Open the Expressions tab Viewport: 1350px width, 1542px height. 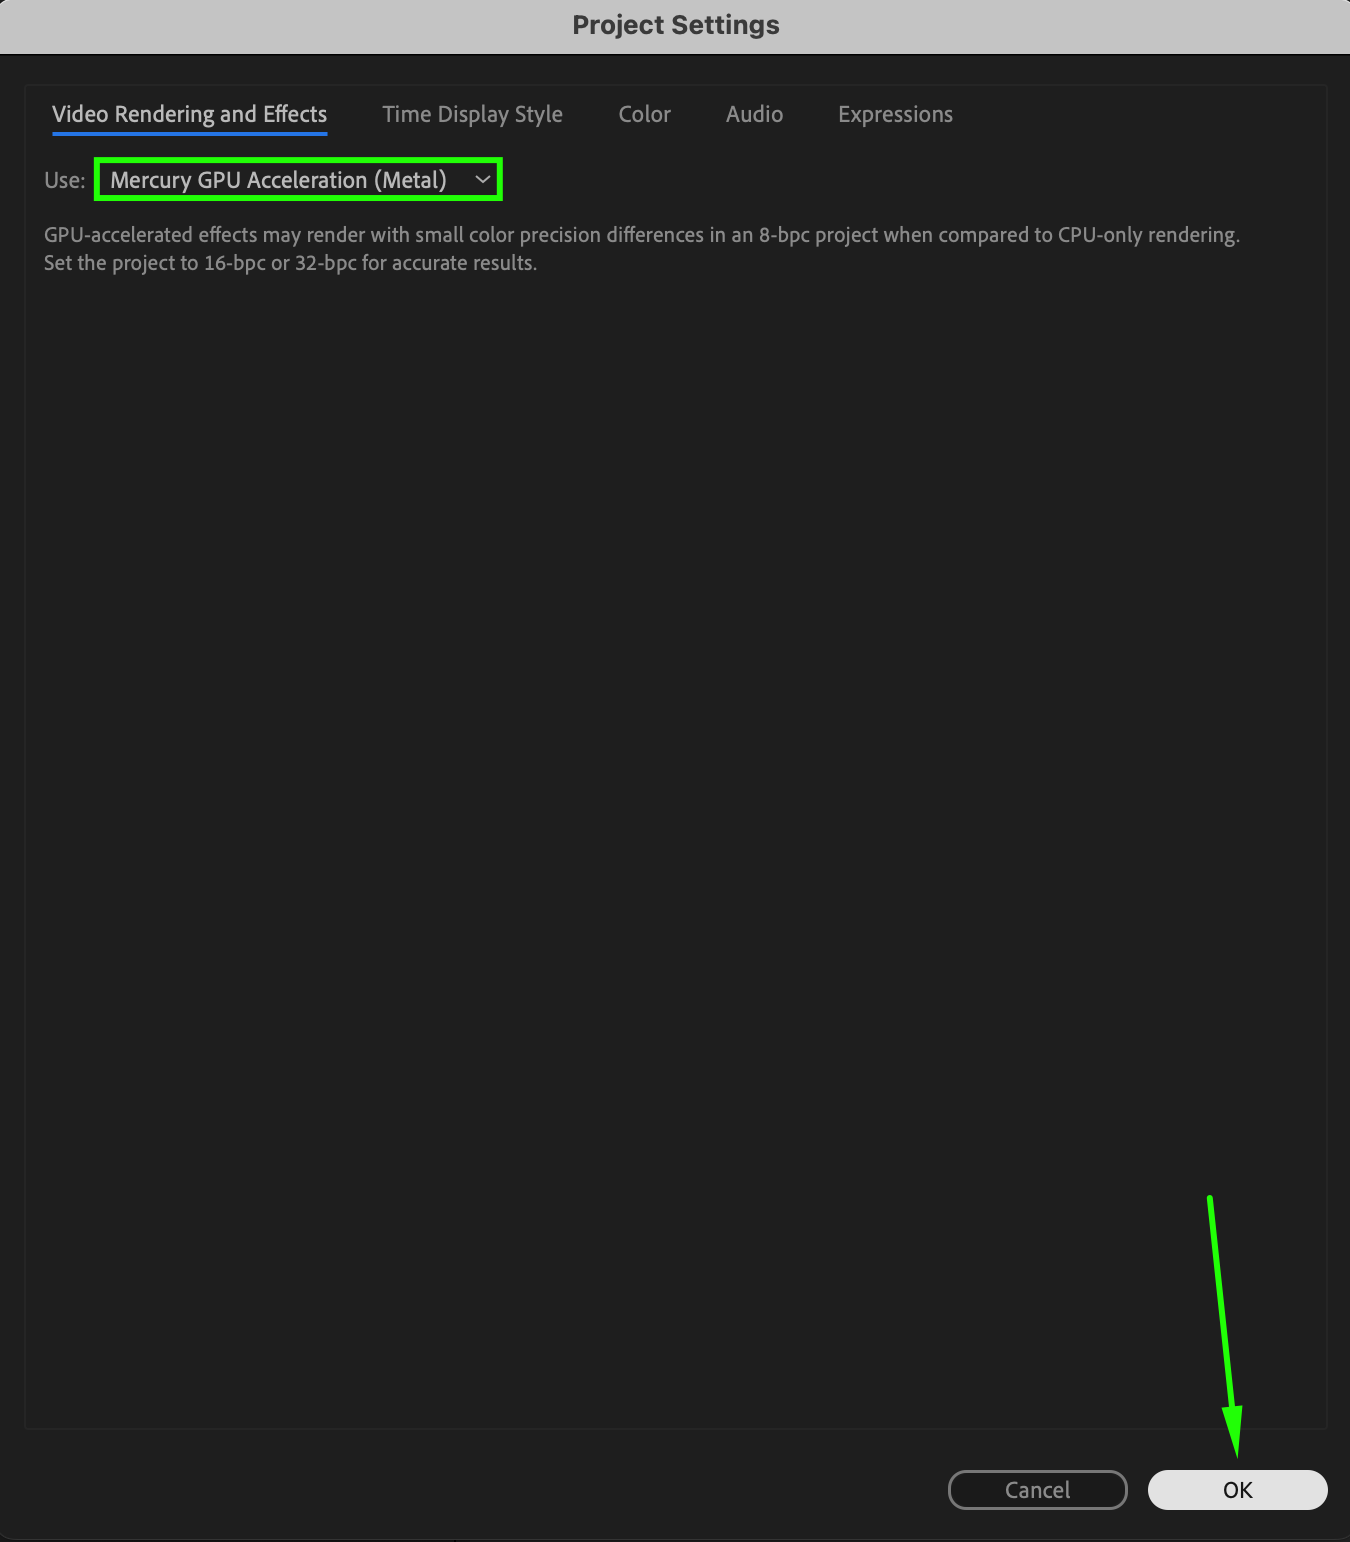(895, 114)
